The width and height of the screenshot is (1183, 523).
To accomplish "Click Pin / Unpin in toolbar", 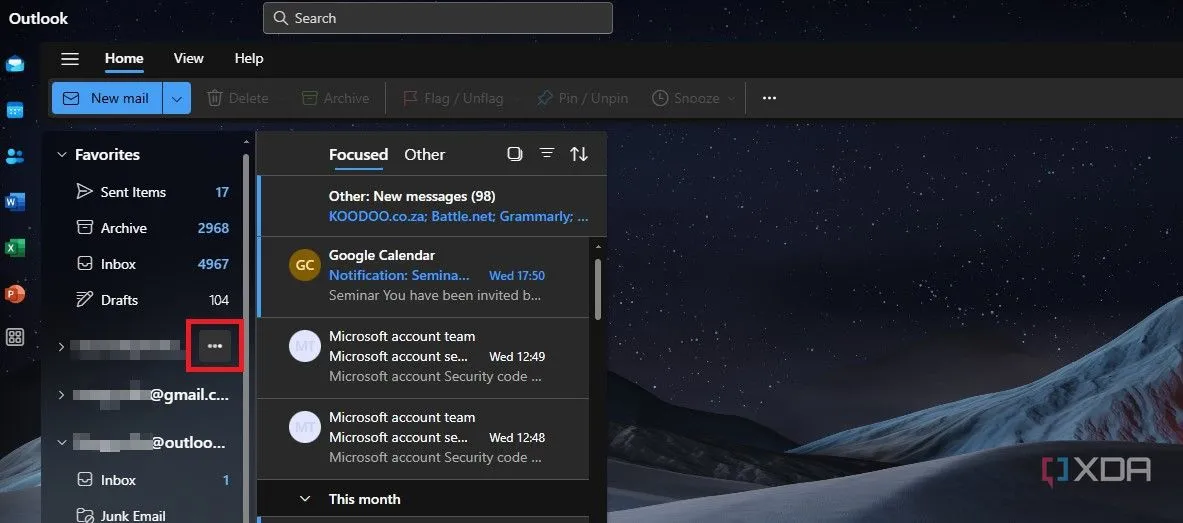I will pyautogui.click(x=582, y=98).
